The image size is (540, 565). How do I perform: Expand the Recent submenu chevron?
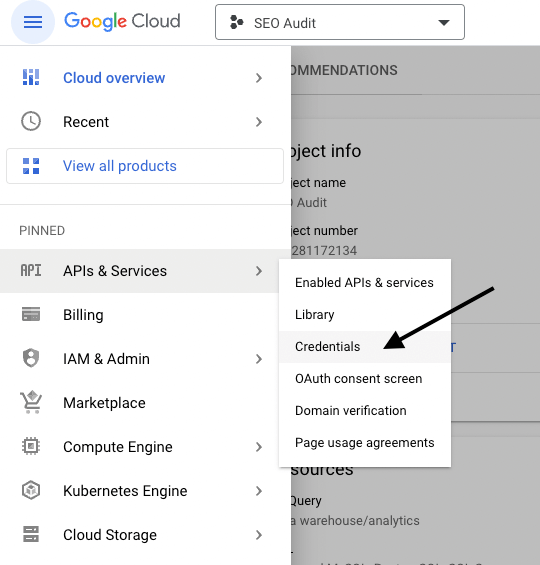[259, 122]
